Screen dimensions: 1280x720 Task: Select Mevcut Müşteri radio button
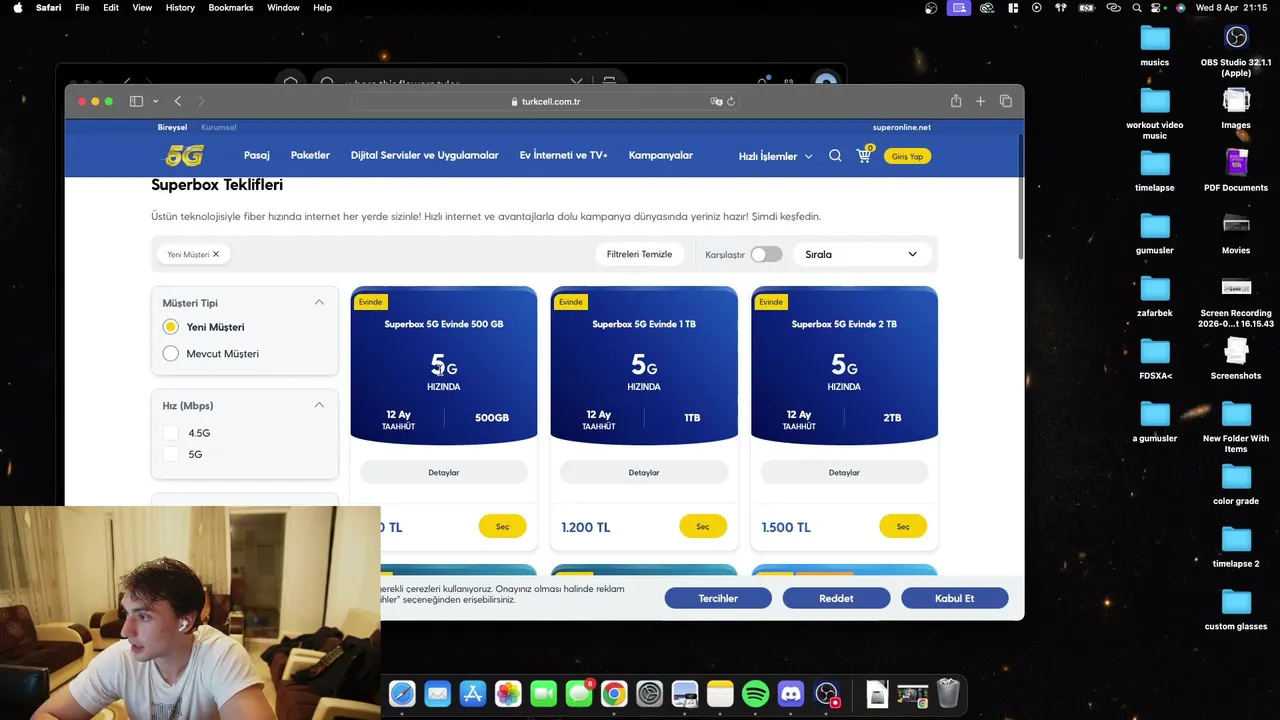[x=171, y=353]
